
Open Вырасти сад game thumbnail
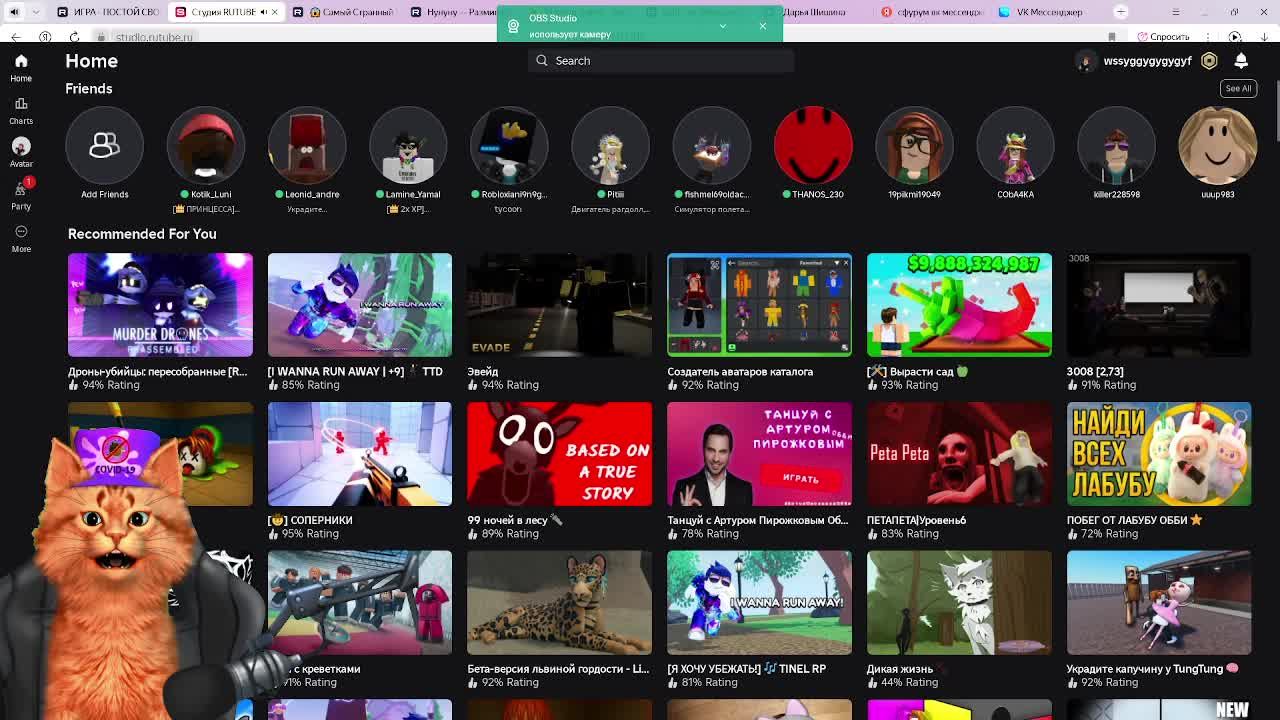click(x=959, y=305)
